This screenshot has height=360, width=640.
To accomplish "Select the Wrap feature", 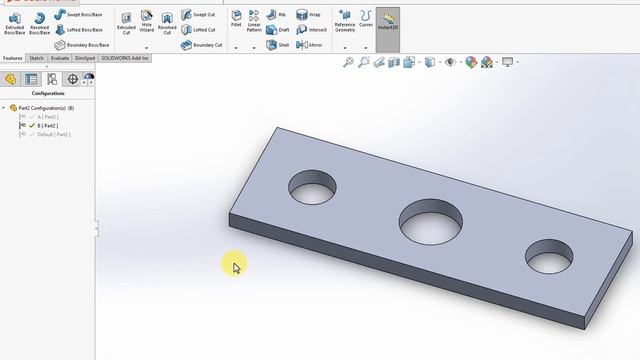I will [308, 15].
